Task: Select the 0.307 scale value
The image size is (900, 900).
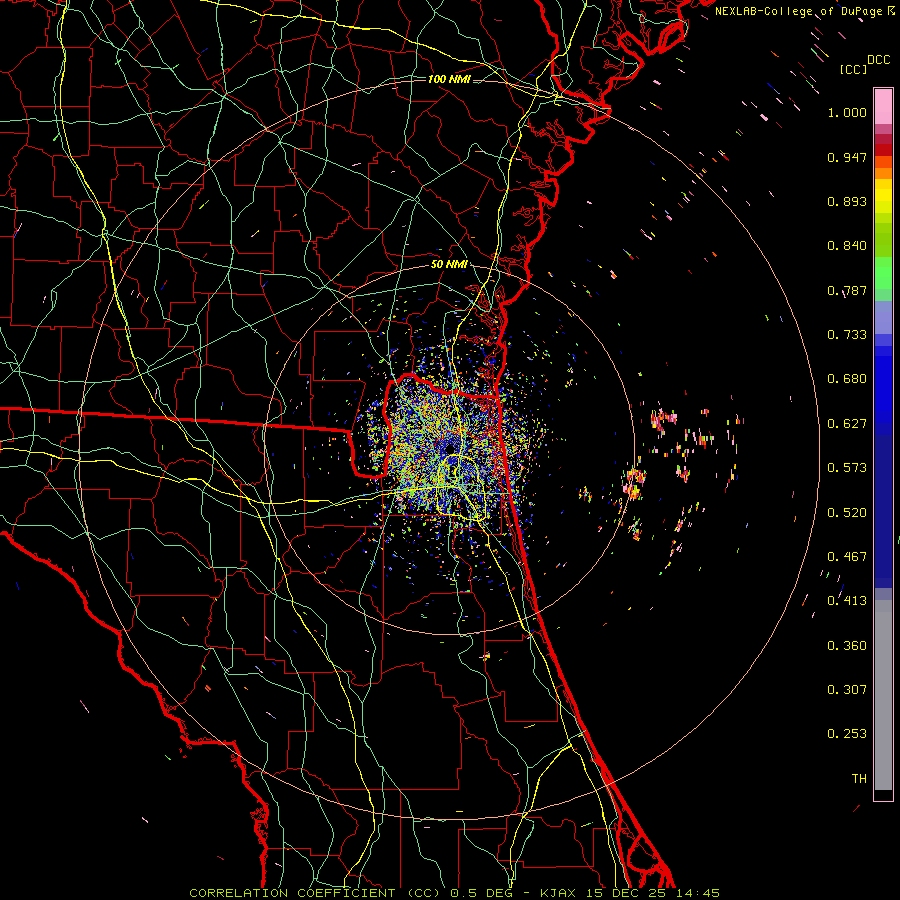Action: pos(847,690)
